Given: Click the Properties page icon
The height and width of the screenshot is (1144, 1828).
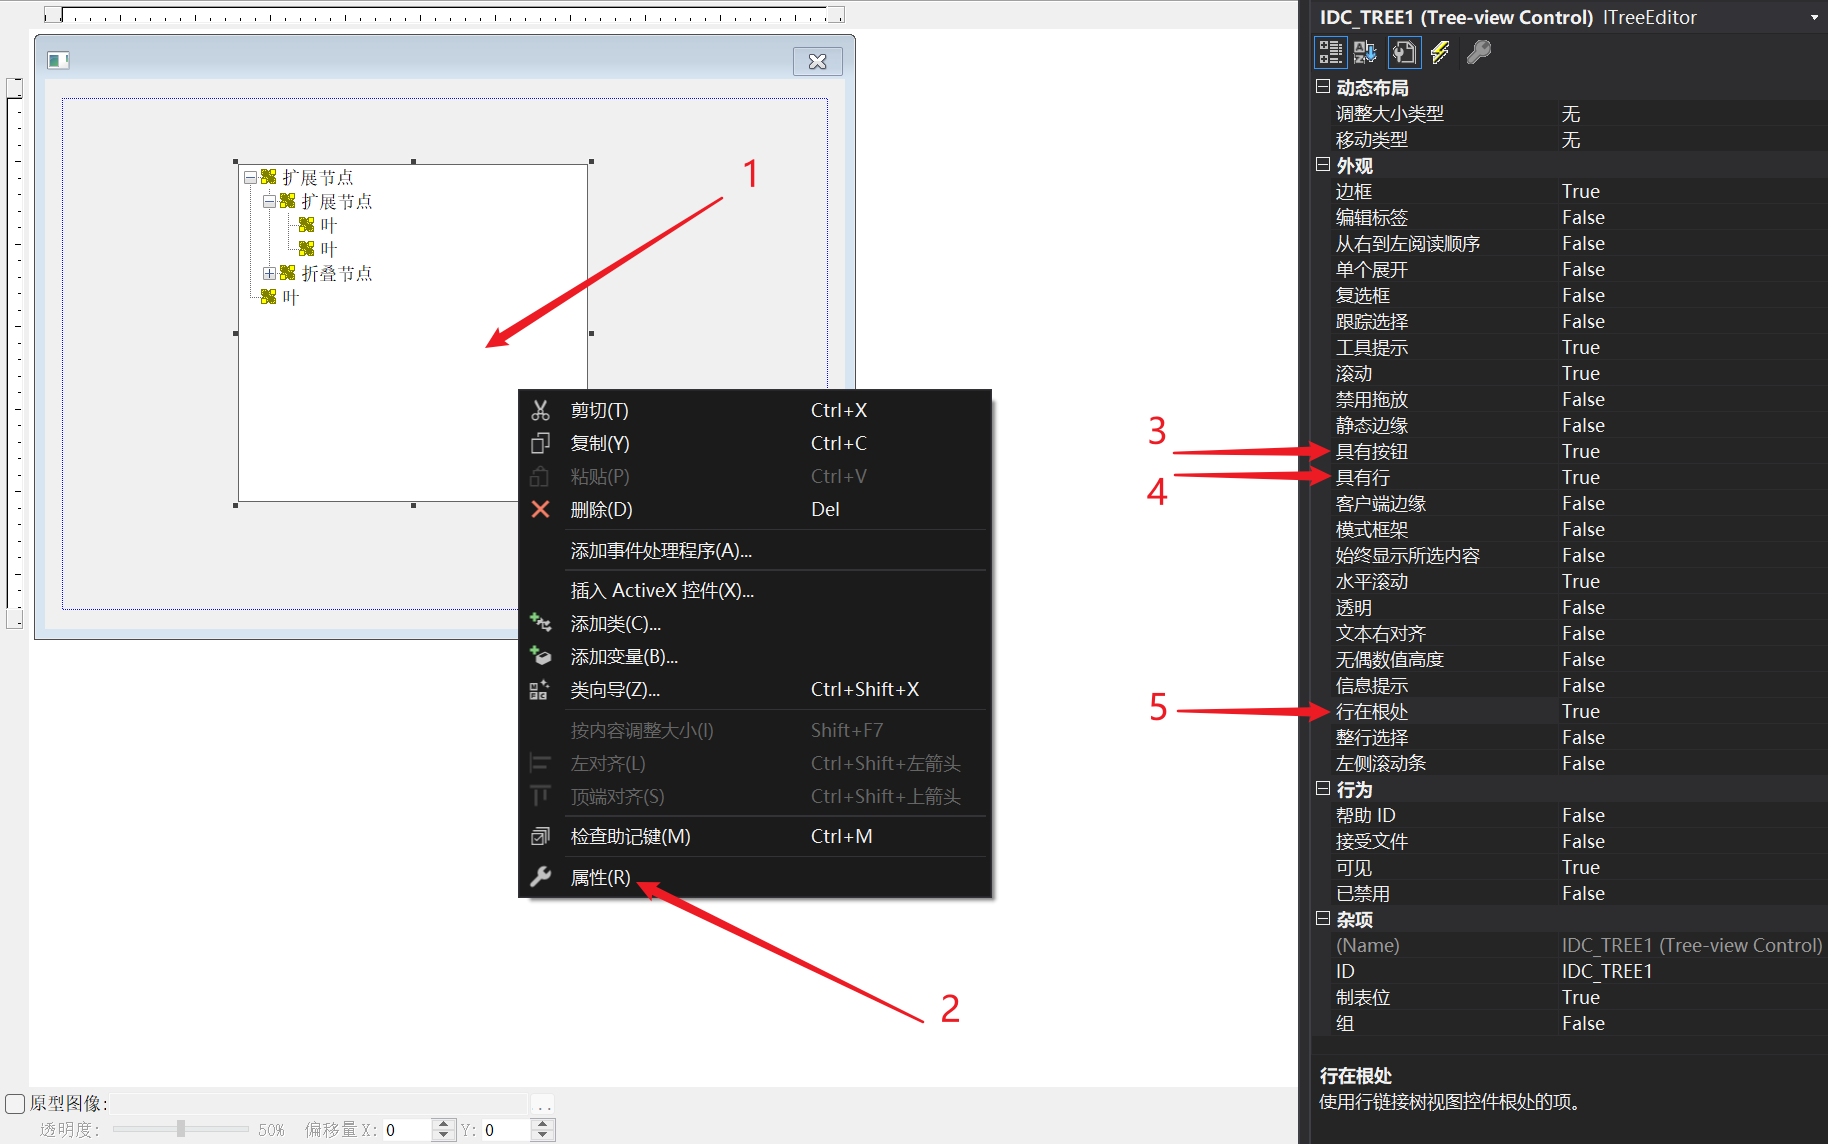Looking at the screenshot, I should coord(1404,52).
